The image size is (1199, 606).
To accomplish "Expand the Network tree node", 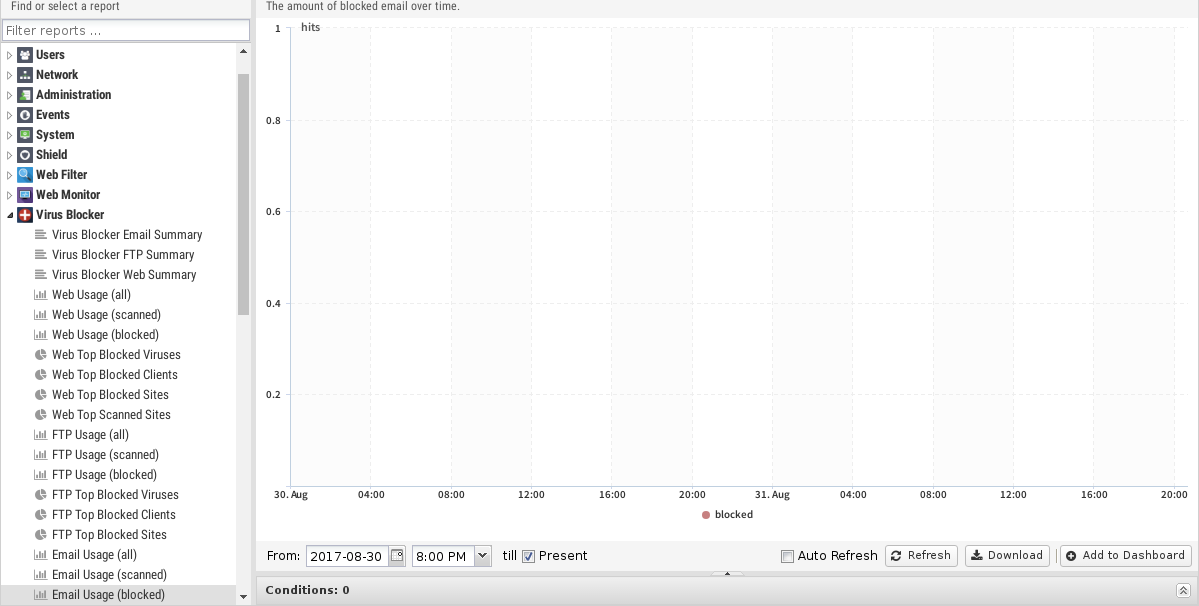I will (9, 75).
